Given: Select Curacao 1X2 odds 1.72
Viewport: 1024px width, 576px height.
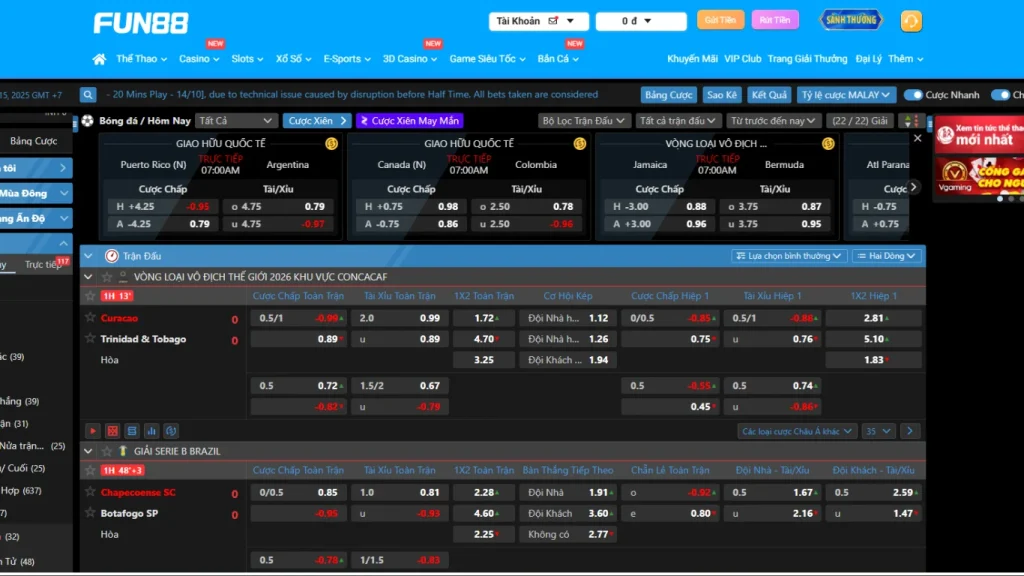Looking at the screenshot, I should tap(484, 318).
